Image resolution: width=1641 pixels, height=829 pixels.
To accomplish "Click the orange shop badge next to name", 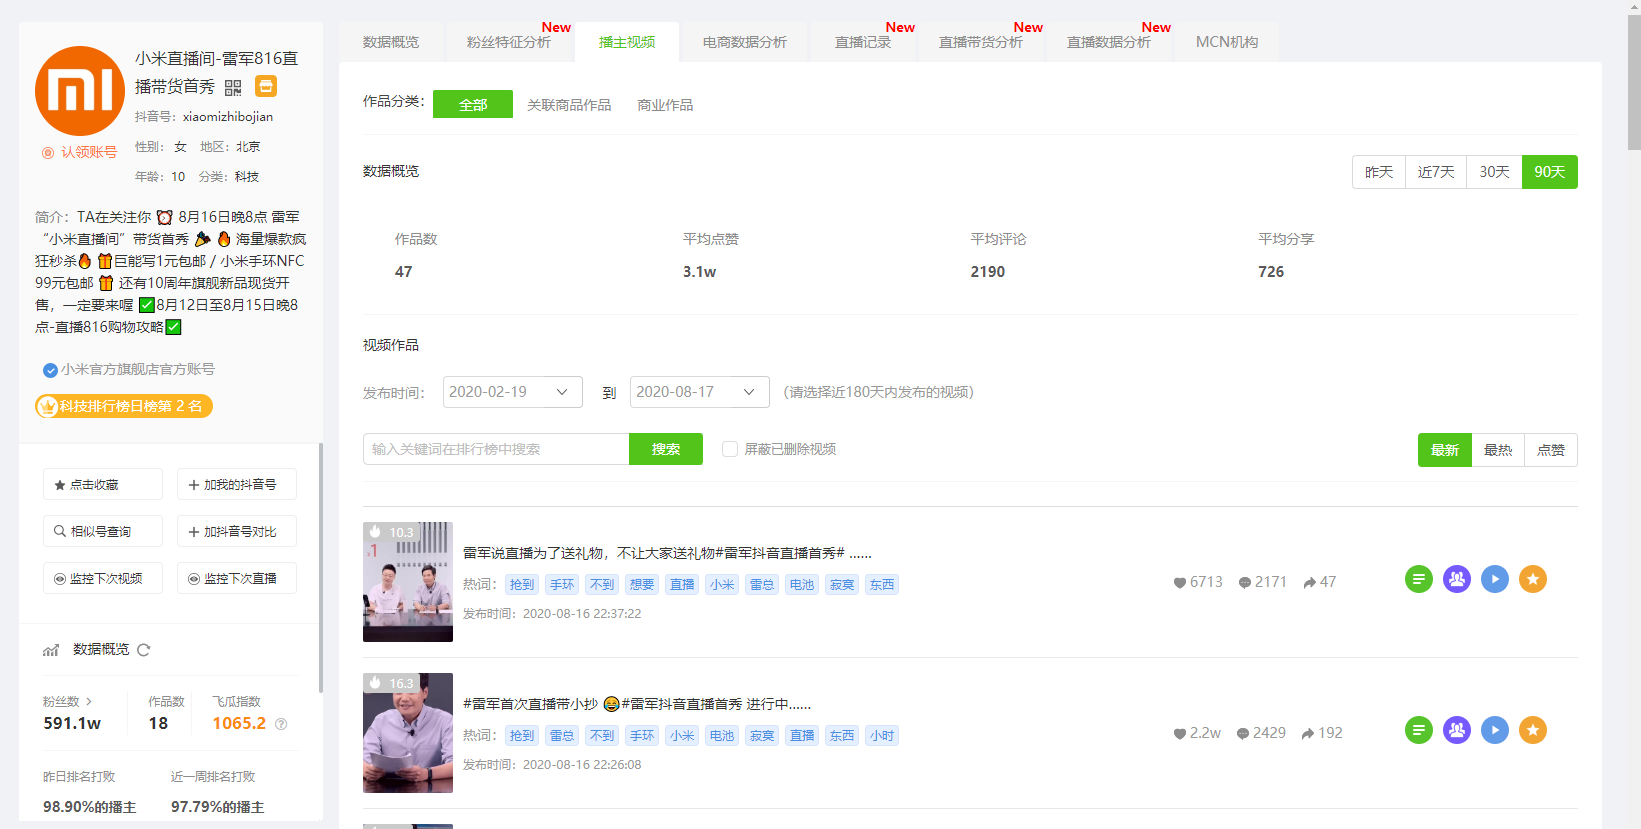I will pos(266,86).
